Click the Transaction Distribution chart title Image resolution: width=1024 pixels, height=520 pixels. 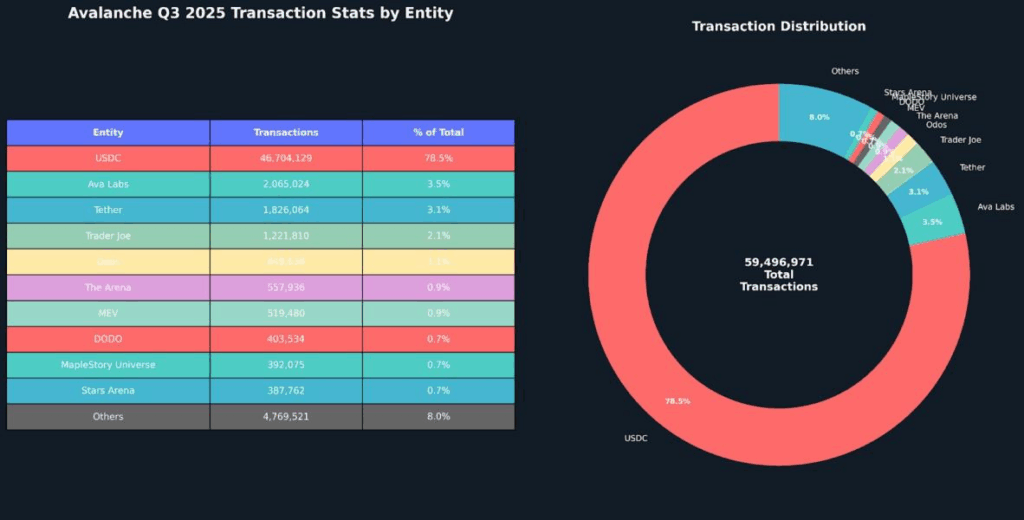779,26
